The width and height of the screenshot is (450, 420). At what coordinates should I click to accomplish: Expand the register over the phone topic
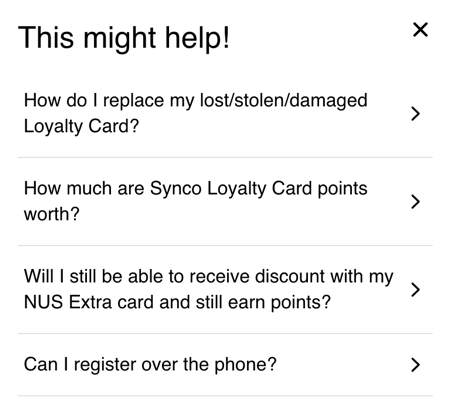[x=225, y=365]
